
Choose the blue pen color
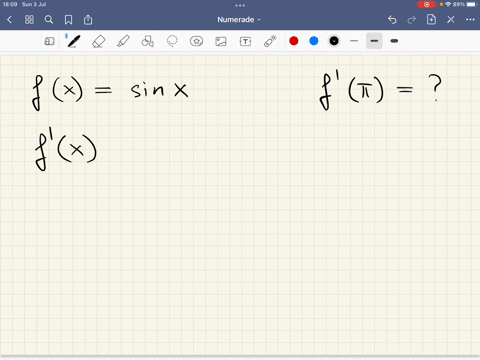point(314,41)
